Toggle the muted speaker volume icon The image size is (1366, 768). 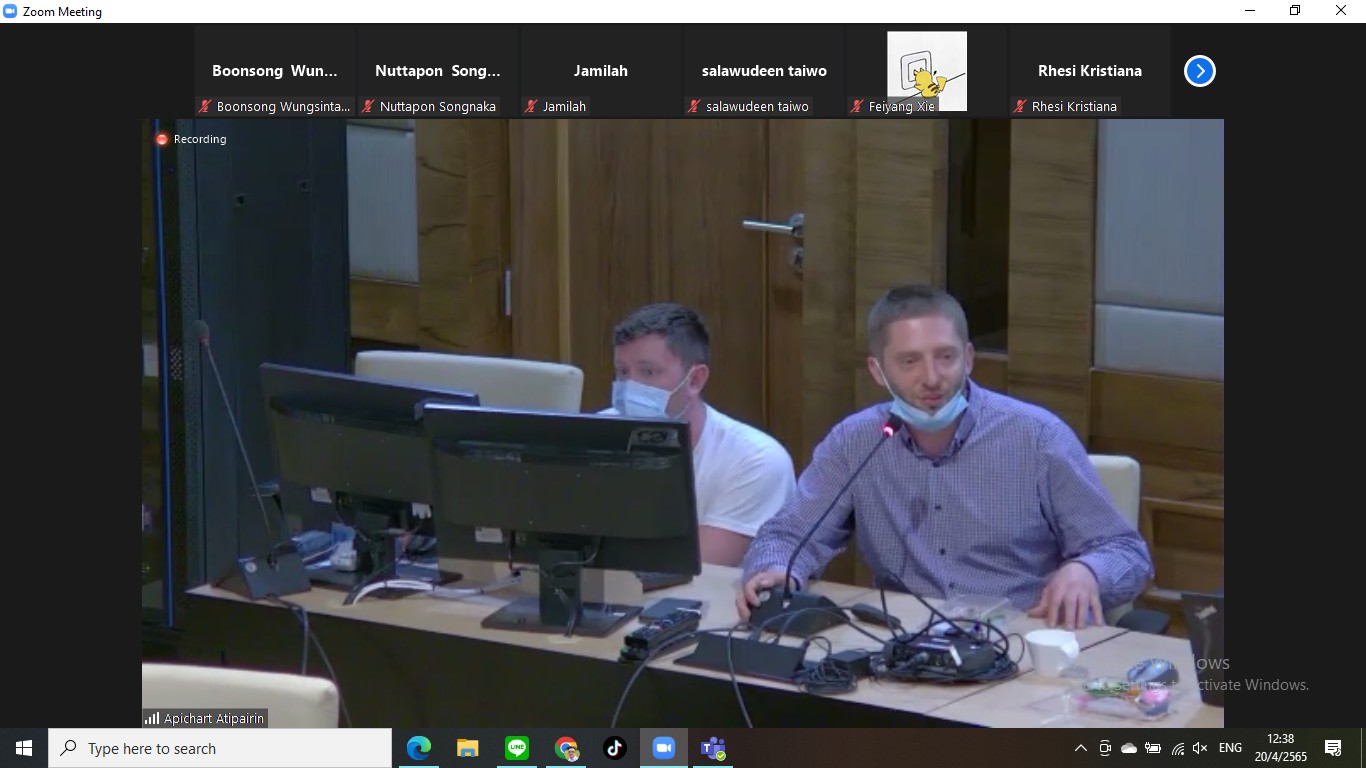tap(1200, 748)
